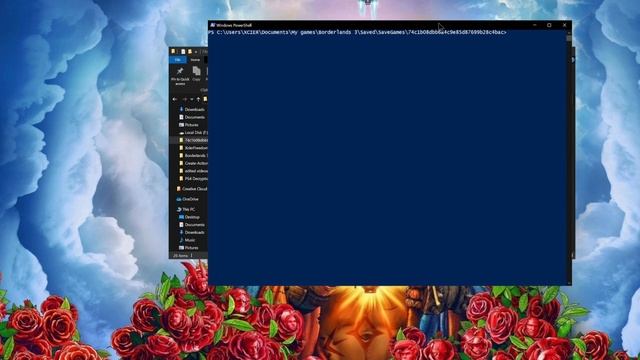Select the Borderlands folder in Explorer sidebar

pyautogui.click(x=193, y=156)
